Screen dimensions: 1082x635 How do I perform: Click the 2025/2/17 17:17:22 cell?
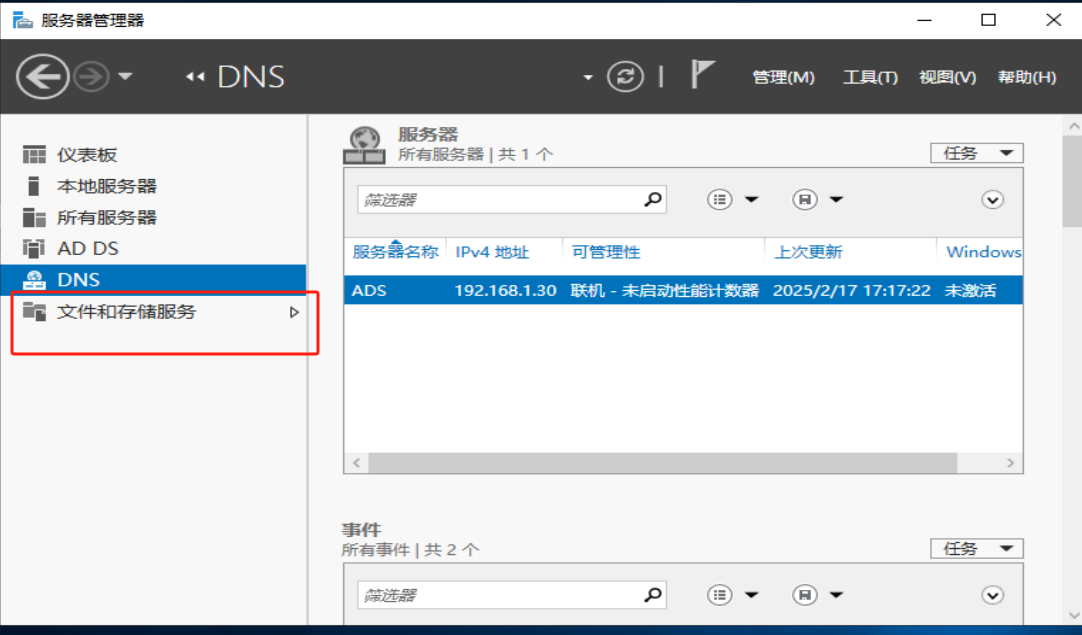852,291
